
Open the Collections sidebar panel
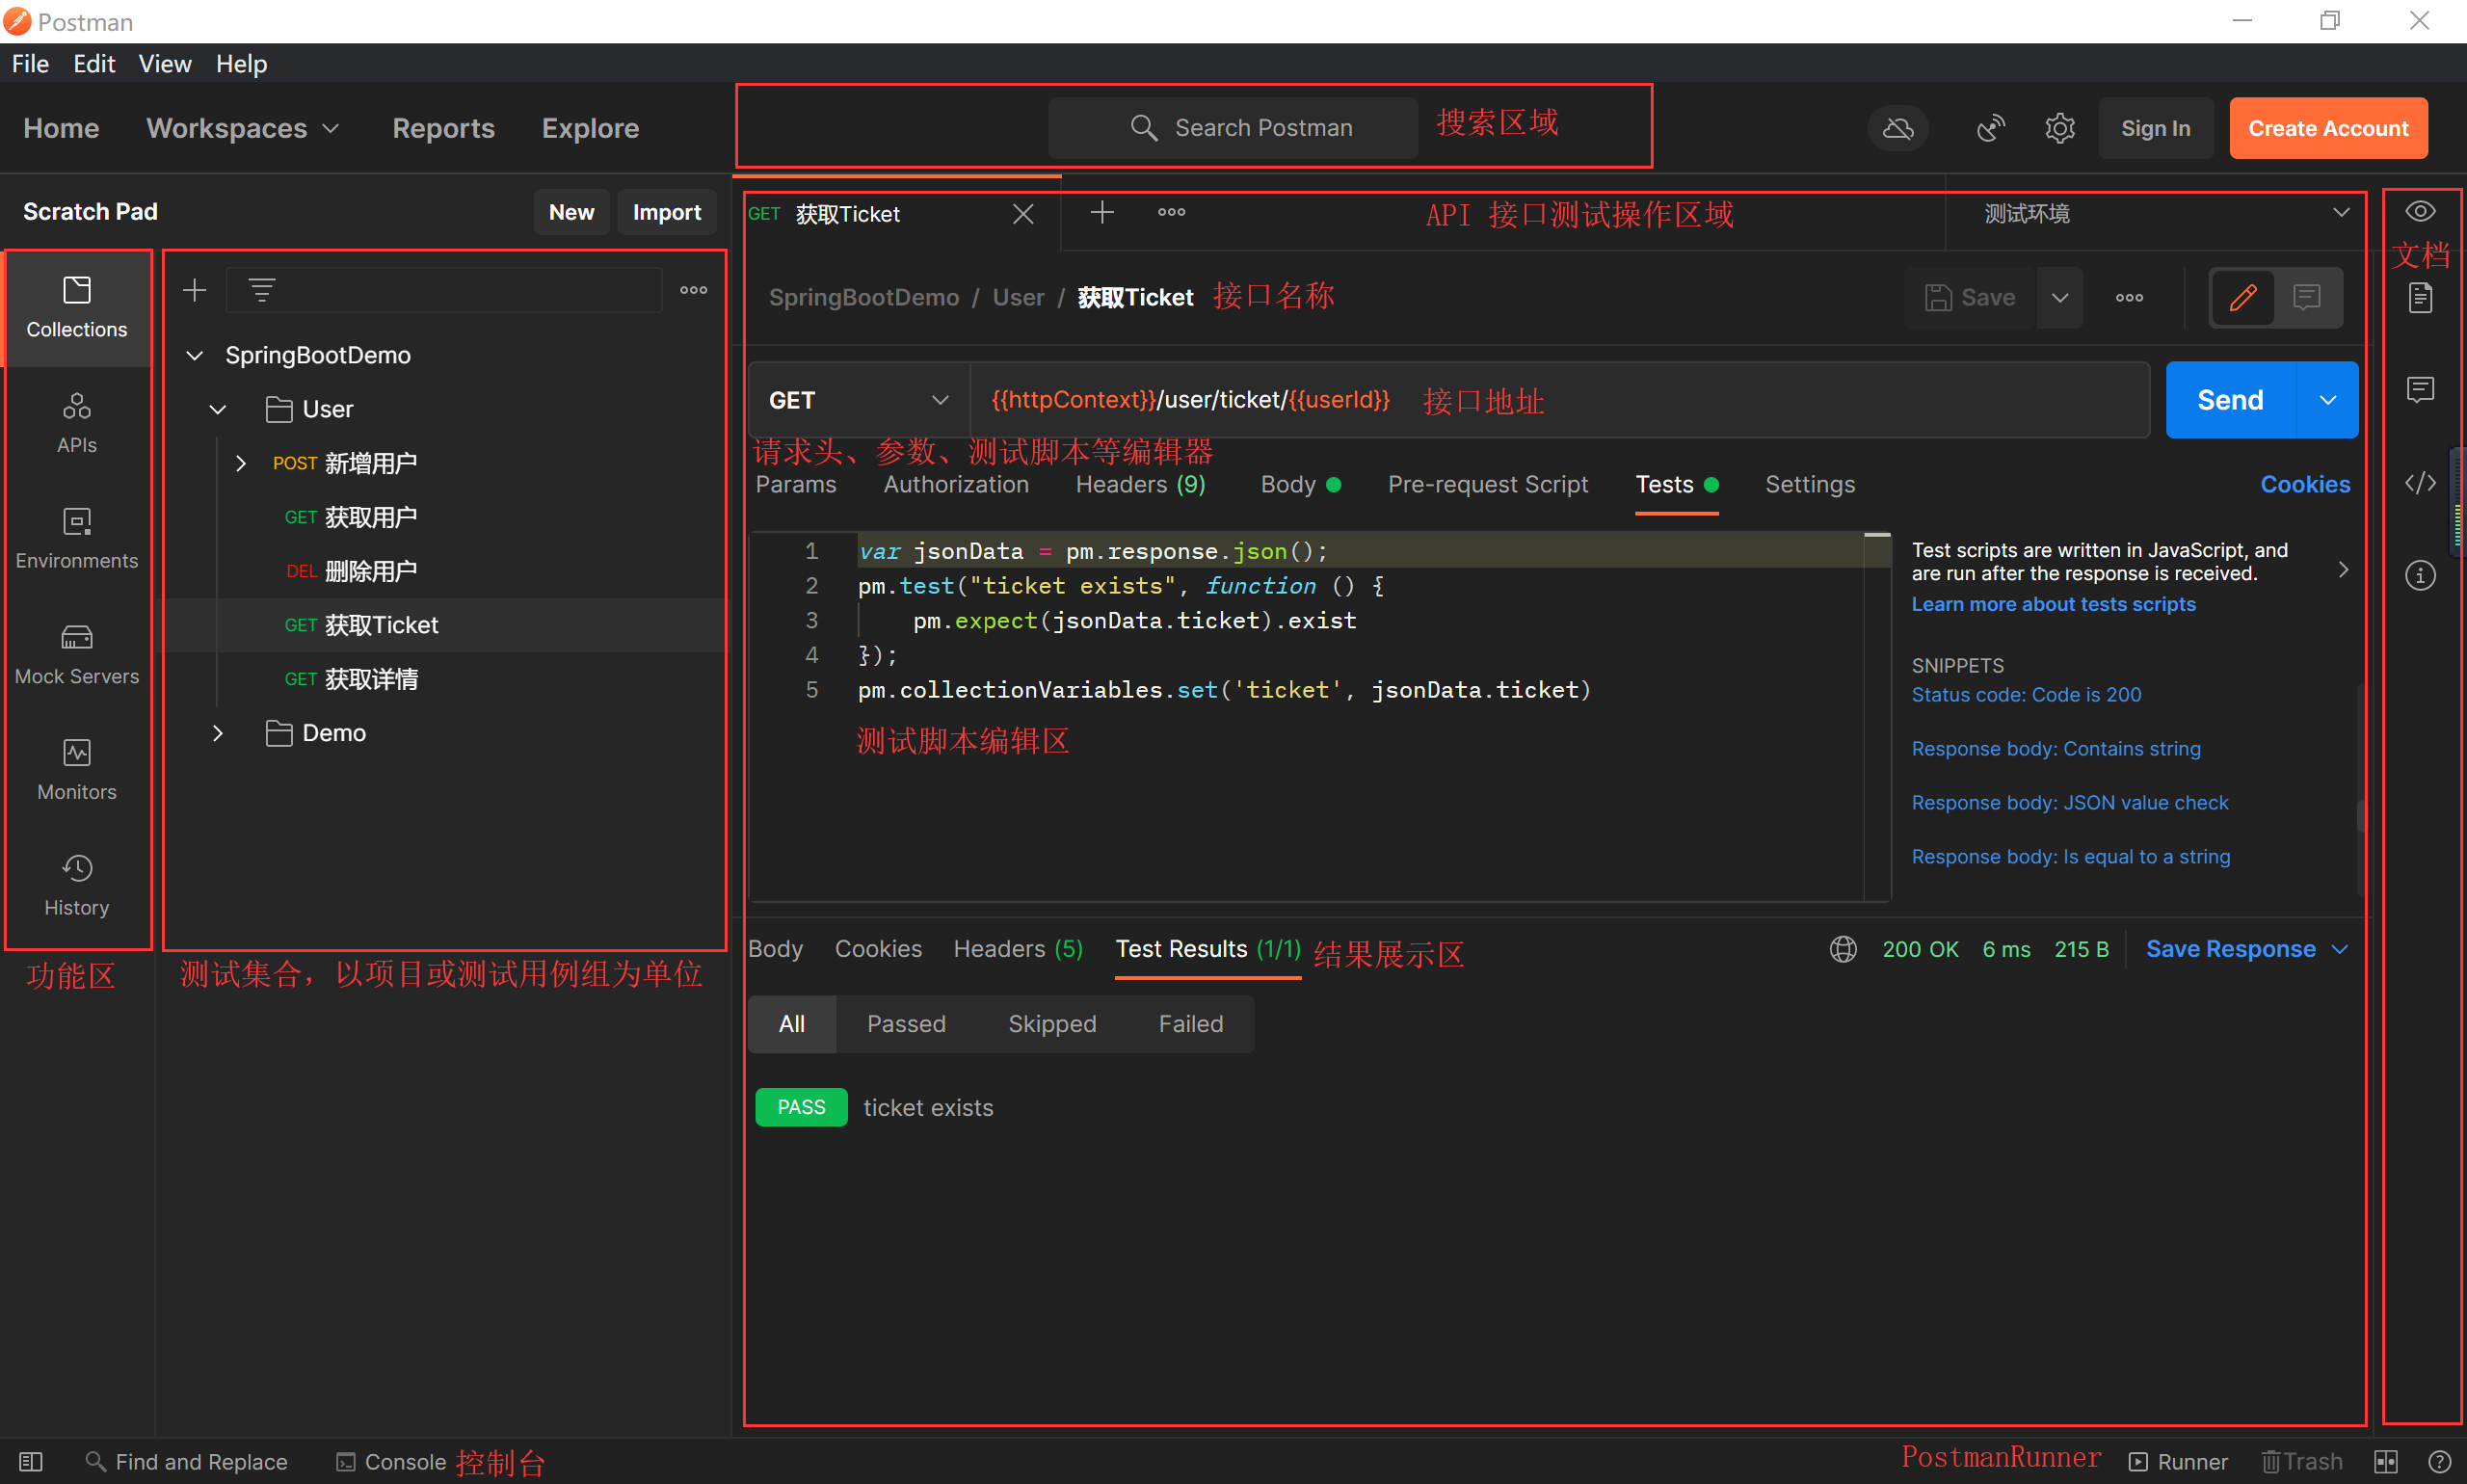(77, 308)
